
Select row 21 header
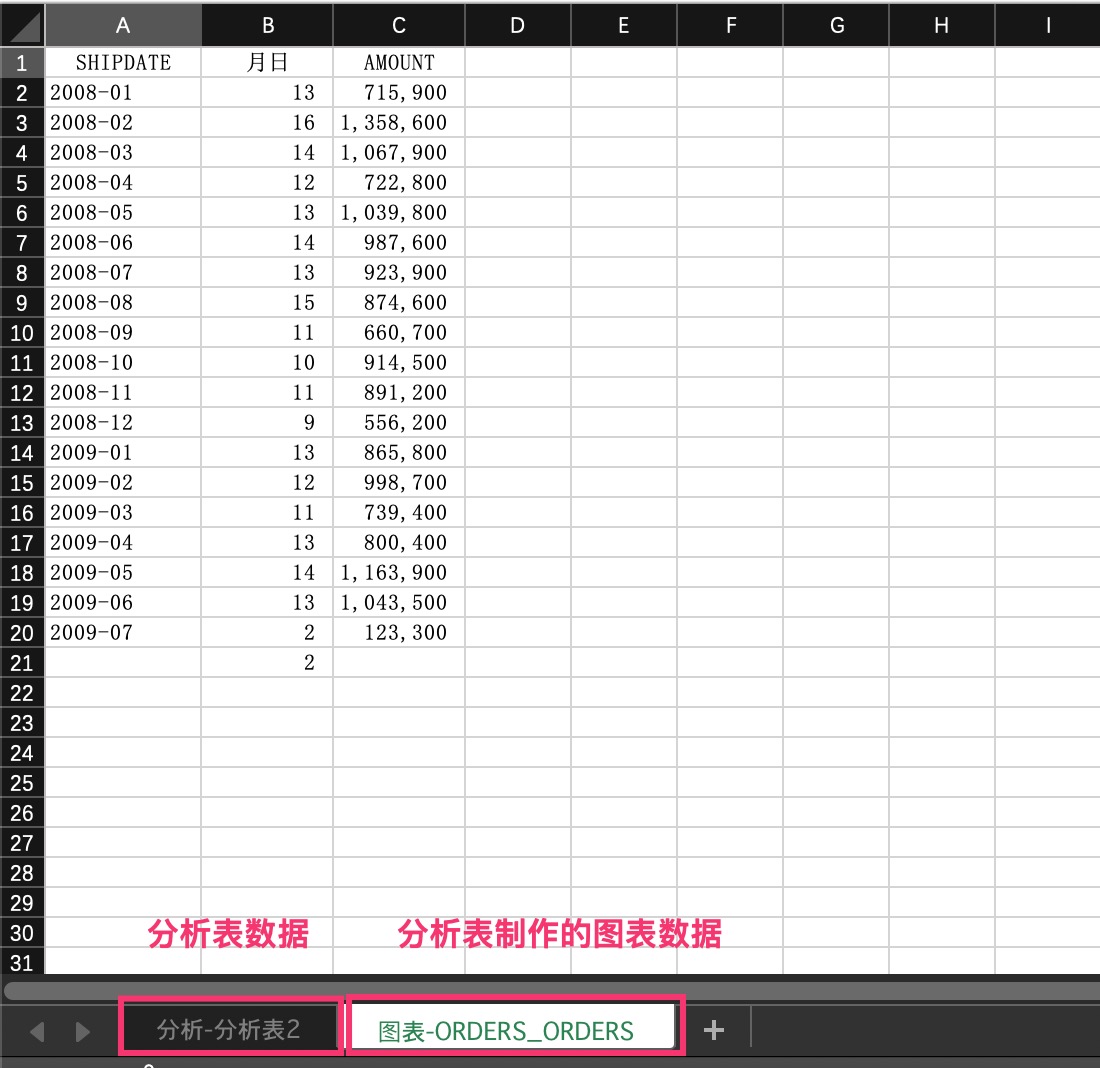tap(22, 662)
